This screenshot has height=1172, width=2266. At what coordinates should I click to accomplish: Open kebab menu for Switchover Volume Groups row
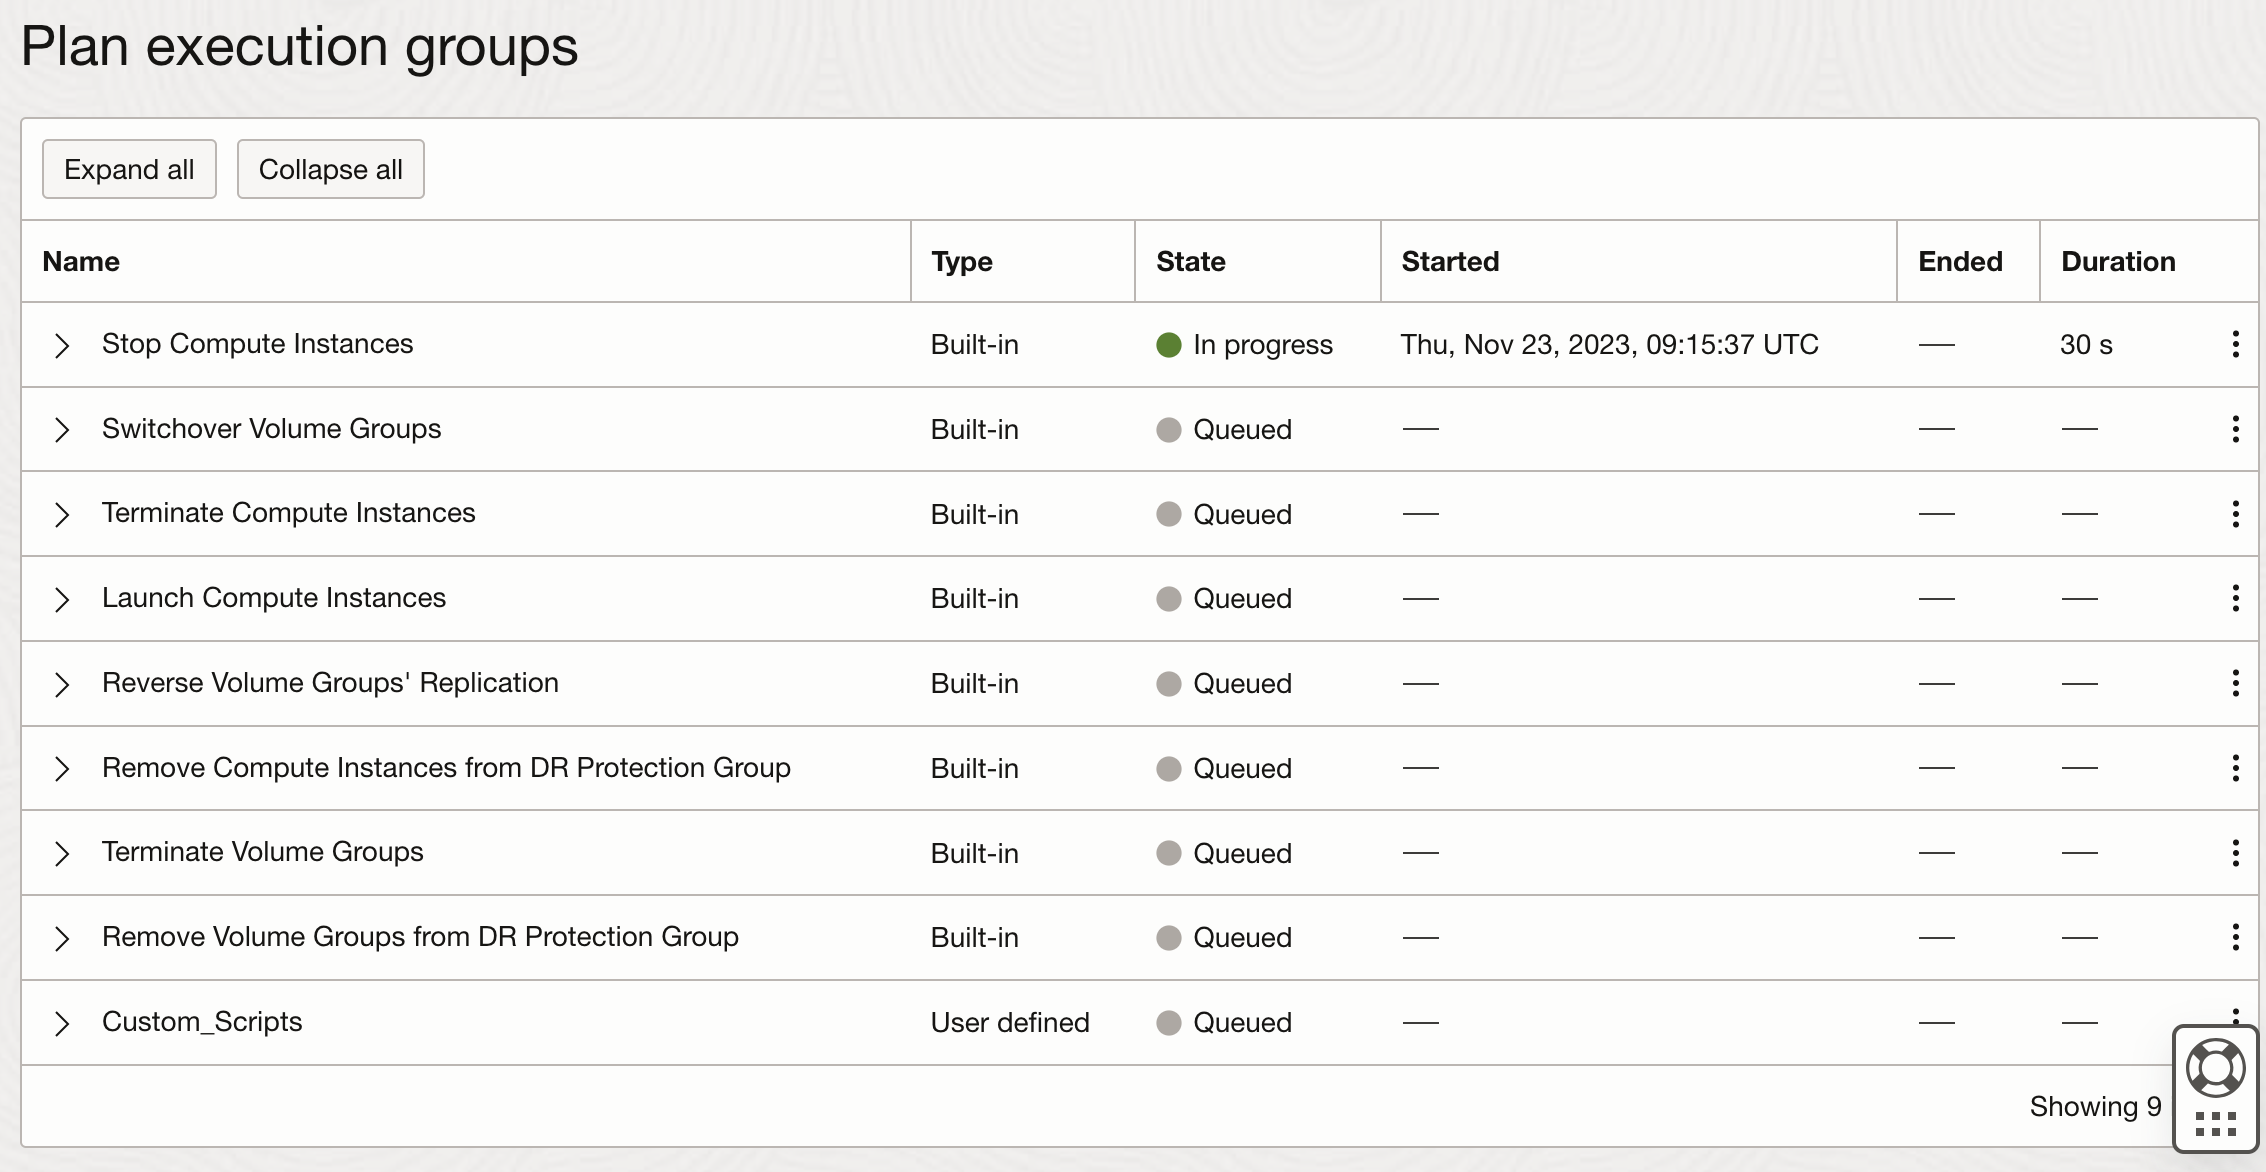pos(2235,429)
